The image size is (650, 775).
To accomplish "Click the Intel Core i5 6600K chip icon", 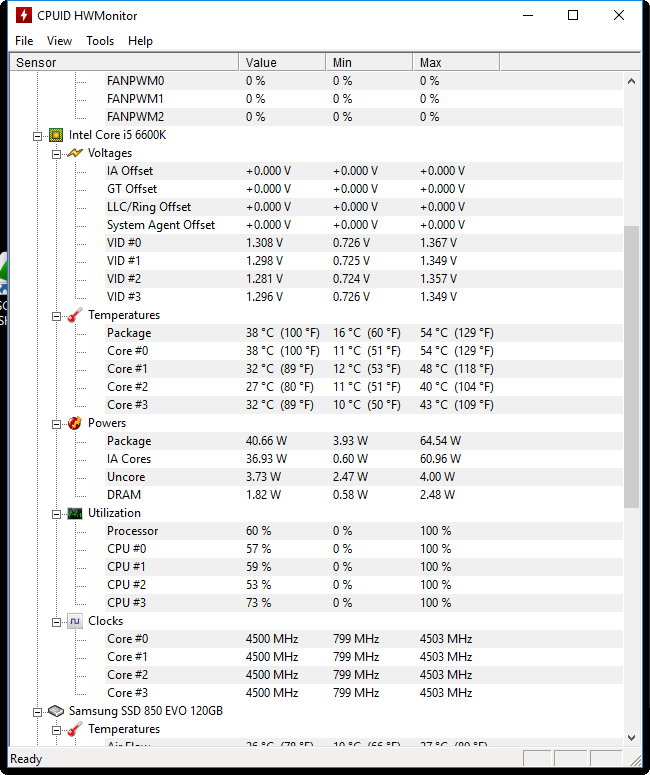I will [x=56, y=135].
